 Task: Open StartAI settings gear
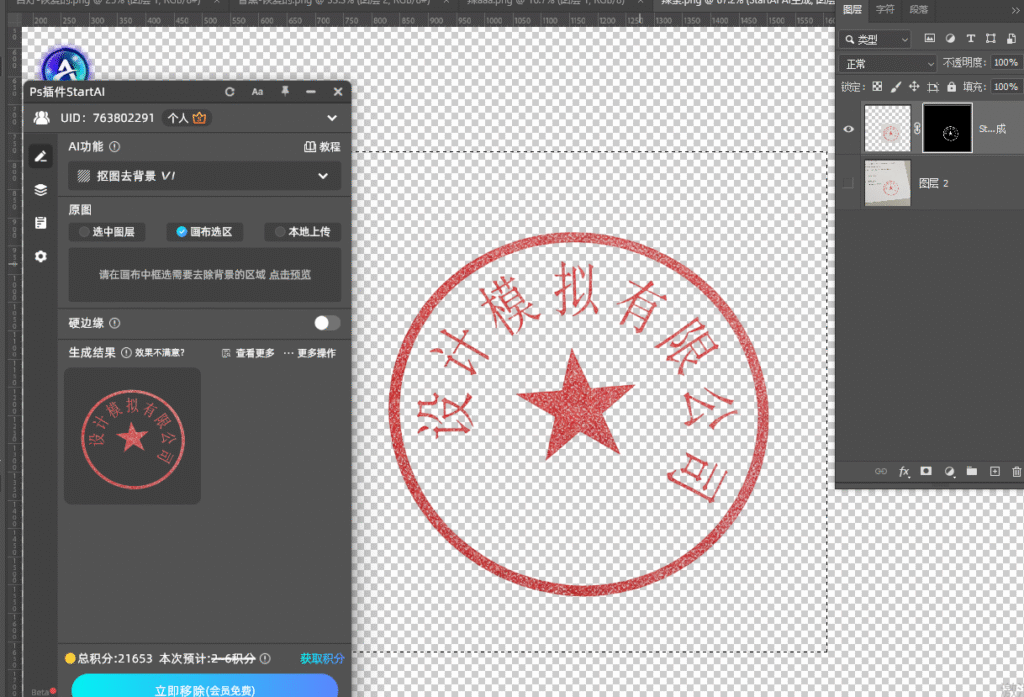(x=40, y=256)
